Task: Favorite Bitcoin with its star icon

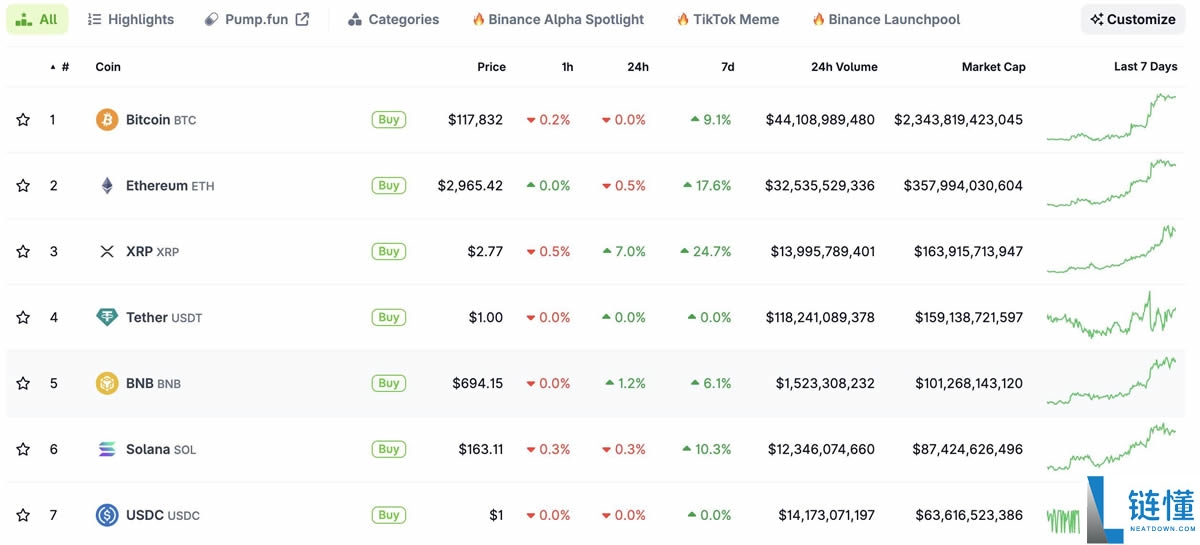Action: click(x=23, y=120)
